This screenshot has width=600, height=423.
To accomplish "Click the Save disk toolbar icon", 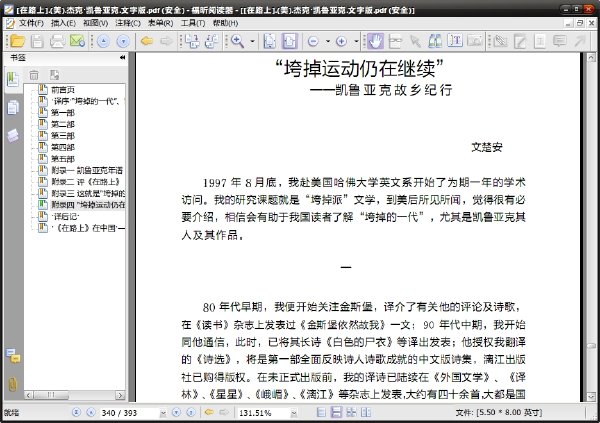I will pos(37,41).
